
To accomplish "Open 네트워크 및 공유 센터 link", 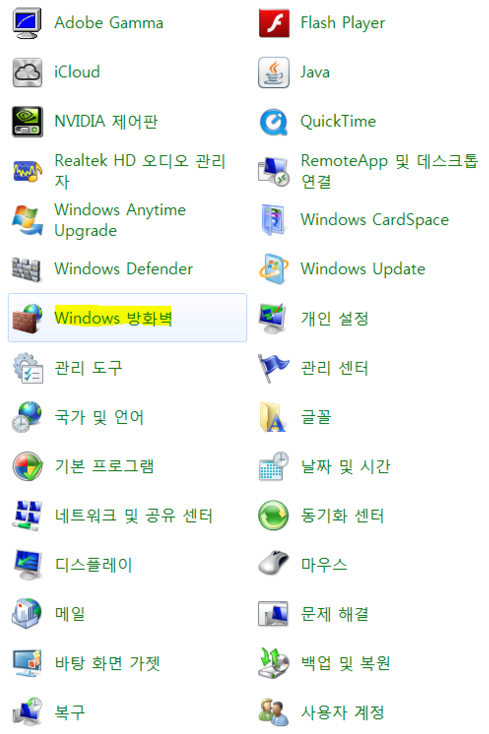I will tap(134, 516).
